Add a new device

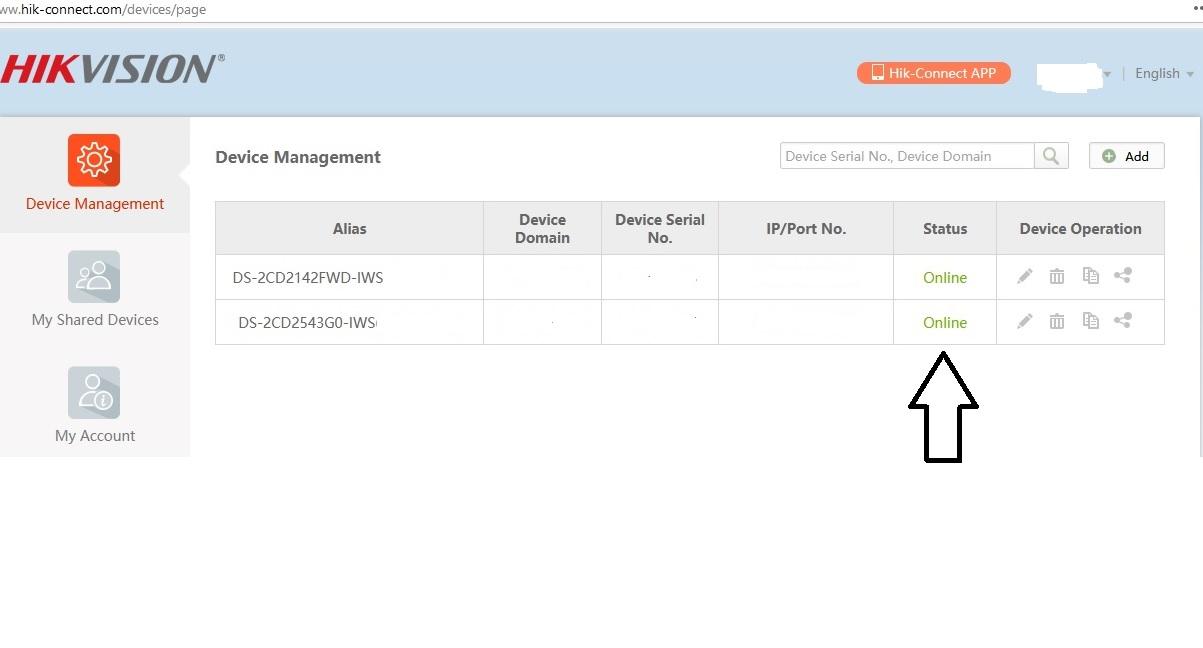click(1126, 156)
